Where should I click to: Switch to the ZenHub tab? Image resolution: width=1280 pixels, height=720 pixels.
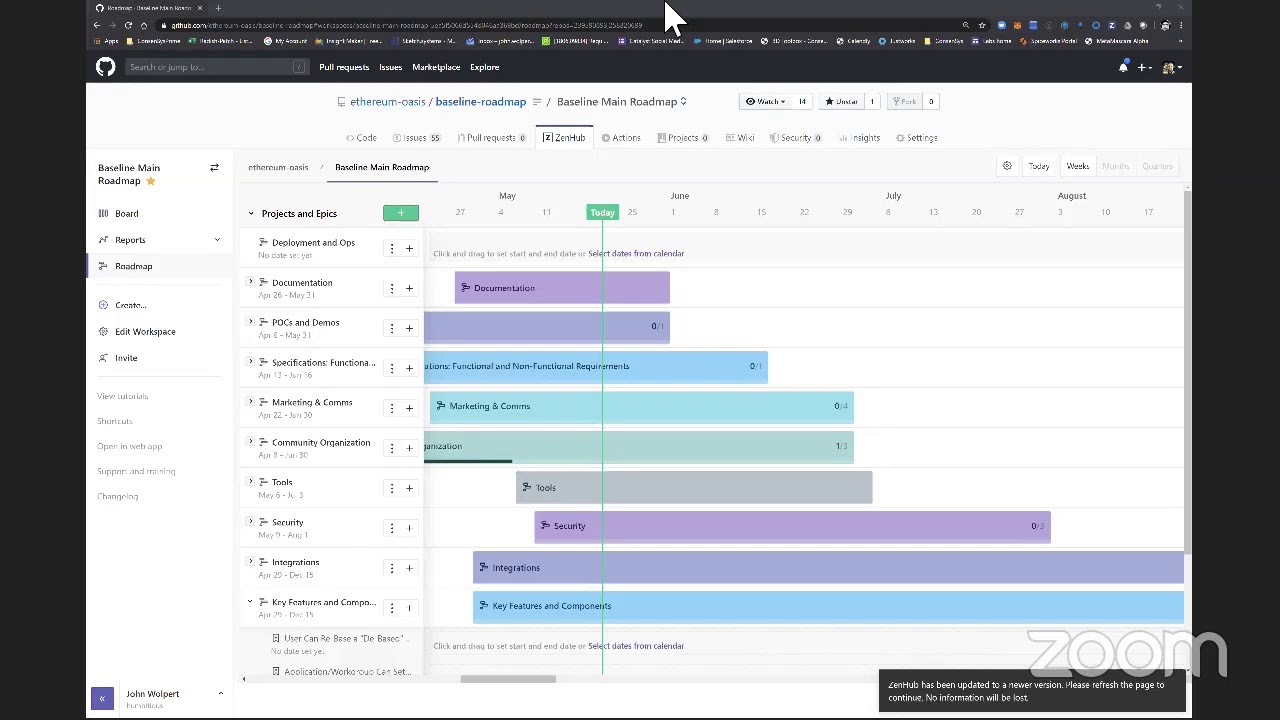tap(565, 138)
